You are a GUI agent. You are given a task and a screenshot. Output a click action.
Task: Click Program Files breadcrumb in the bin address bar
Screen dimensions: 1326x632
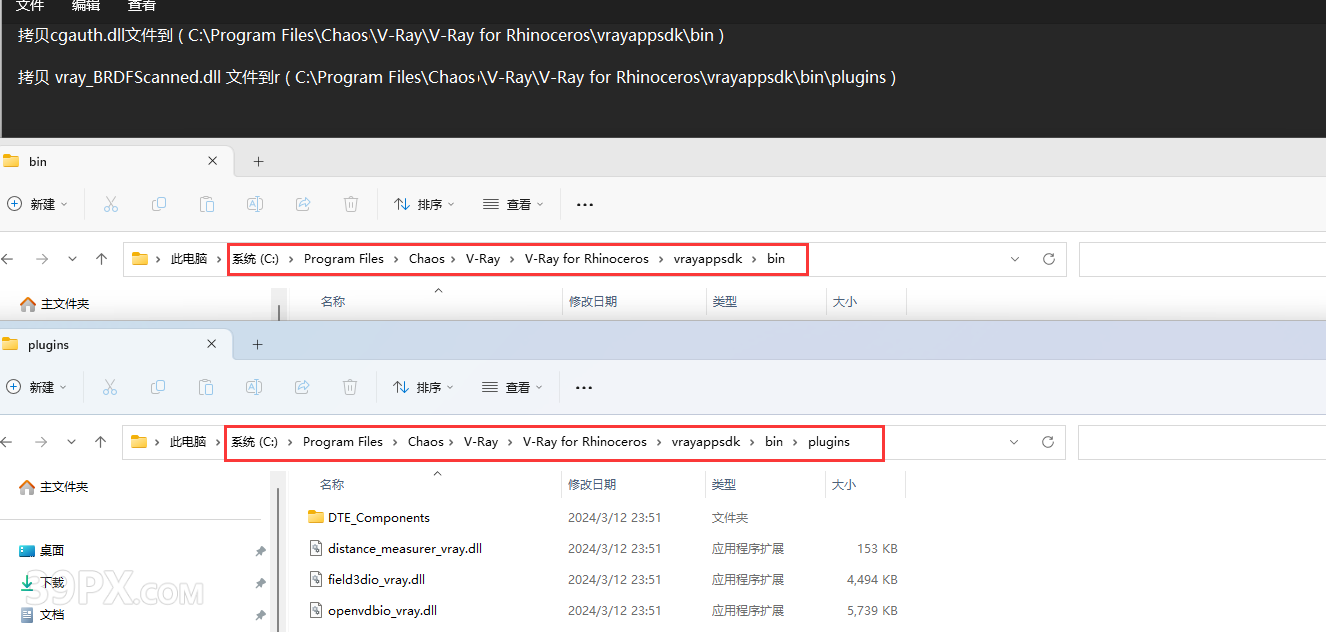pos(343,259)
